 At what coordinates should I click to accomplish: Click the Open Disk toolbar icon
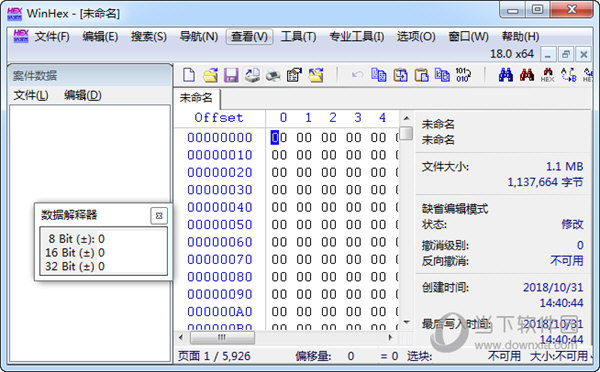tap(252, 75)
